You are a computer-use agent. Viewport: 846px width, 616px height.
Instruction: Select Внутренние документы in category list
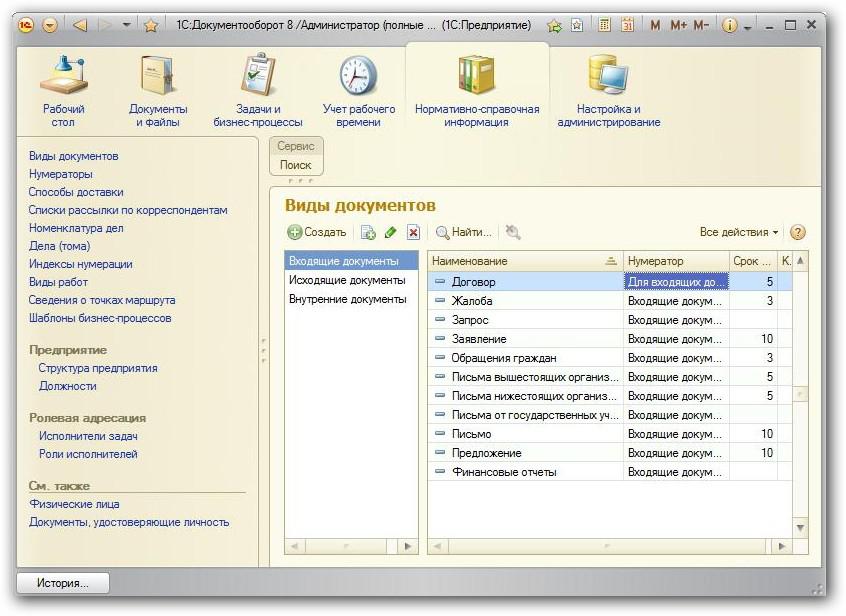[351, 299]
